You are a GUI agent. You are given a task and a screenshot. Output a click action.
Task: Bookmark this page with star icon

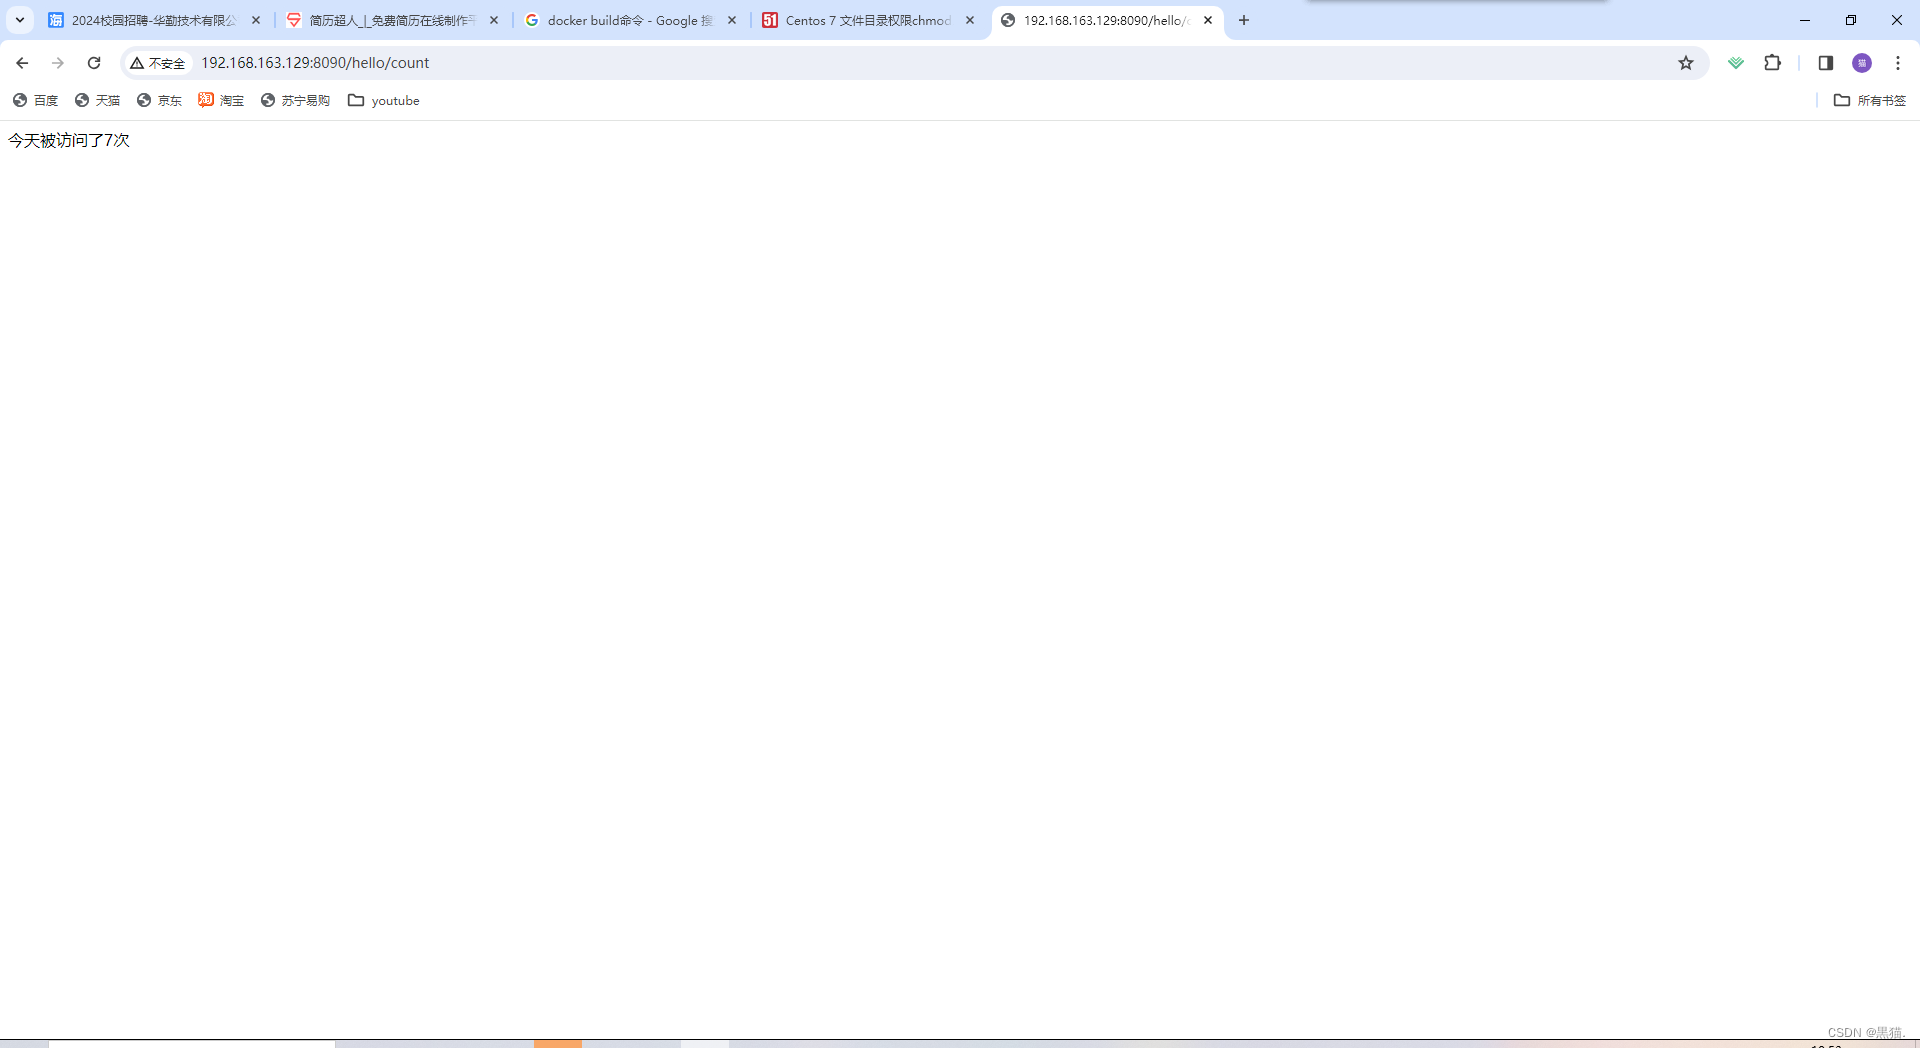(1686, 63)
